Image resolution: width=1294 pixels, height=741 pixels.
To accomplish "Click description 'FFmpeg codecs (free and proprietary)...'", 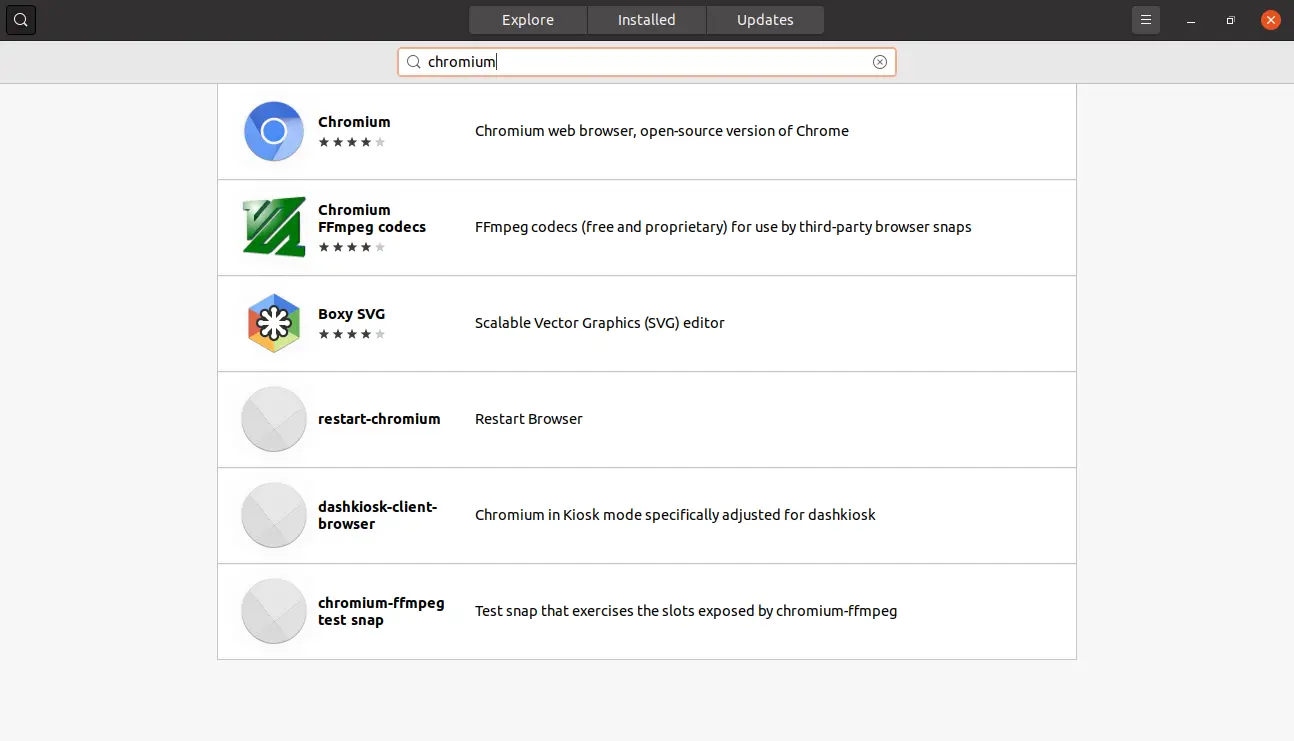I will click(x=723, y=227).
